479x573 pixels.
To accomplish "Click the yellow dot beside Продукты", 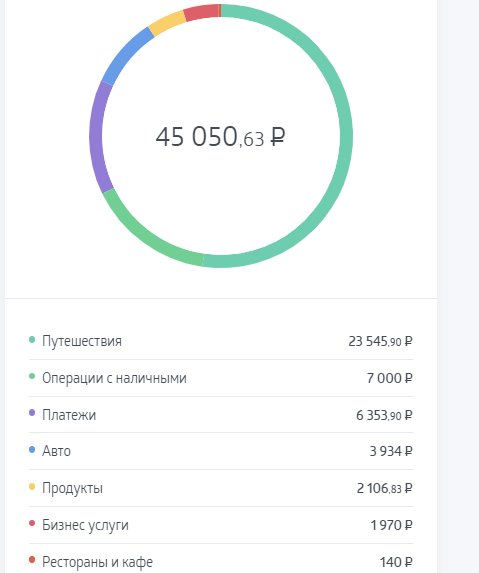I will tap(32, 486).
